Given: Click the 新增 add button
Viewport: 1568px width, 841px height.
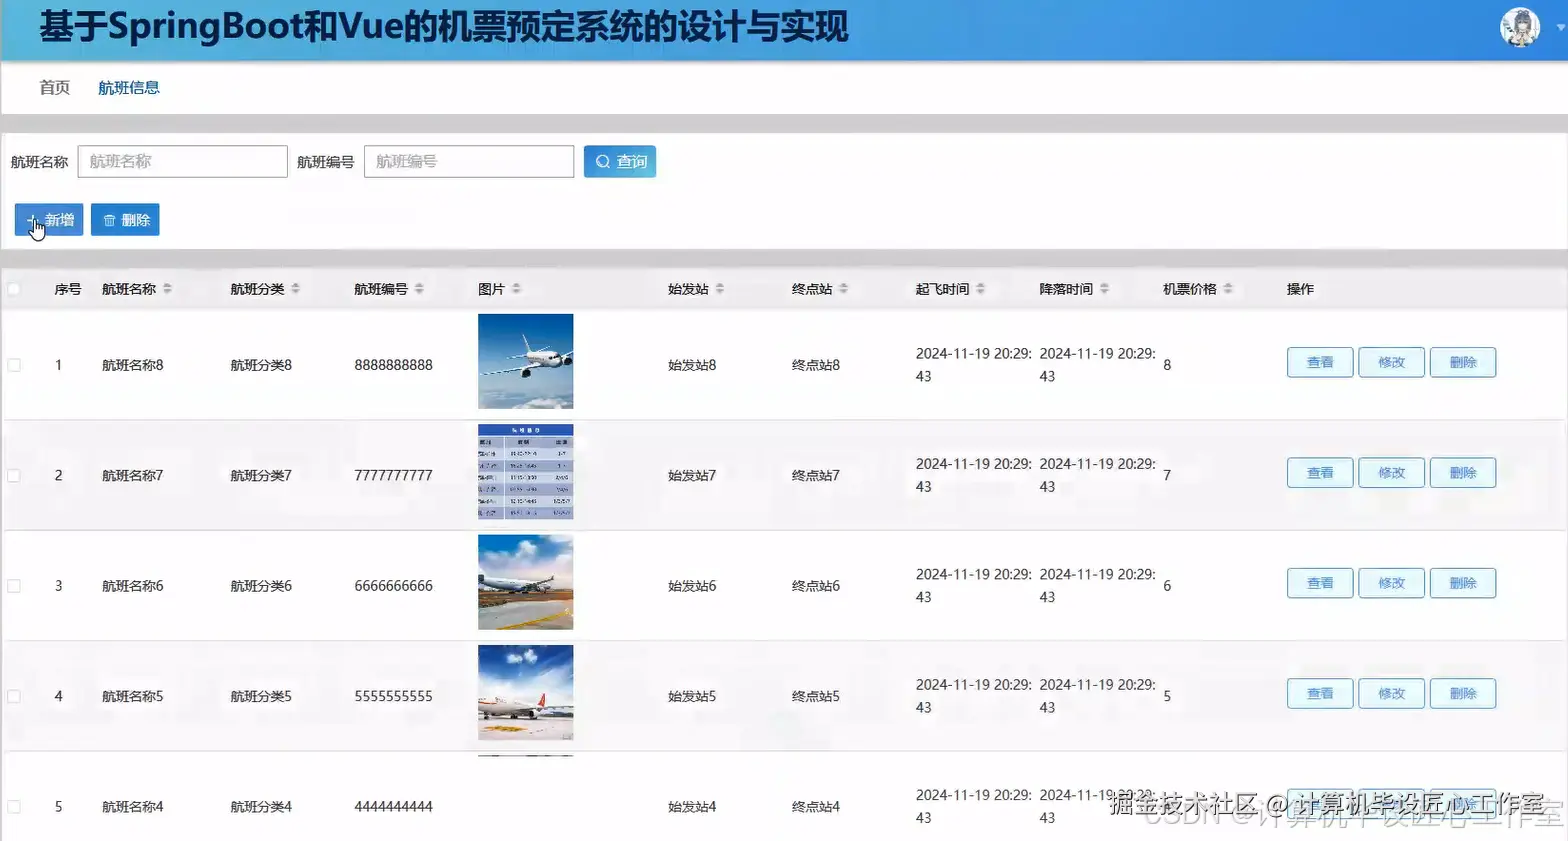Looking at the screenshot, I should 49,220.
